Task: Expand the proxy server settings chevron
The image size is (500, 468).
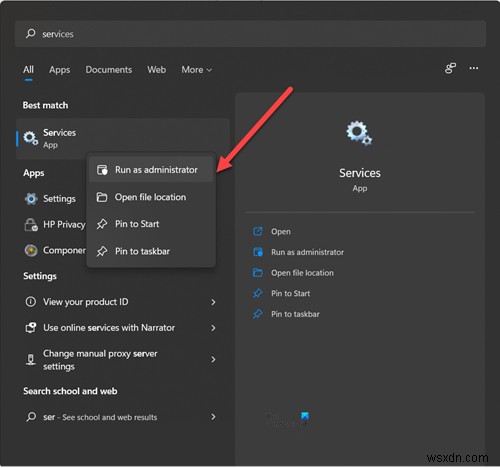Action: (213, 360)
